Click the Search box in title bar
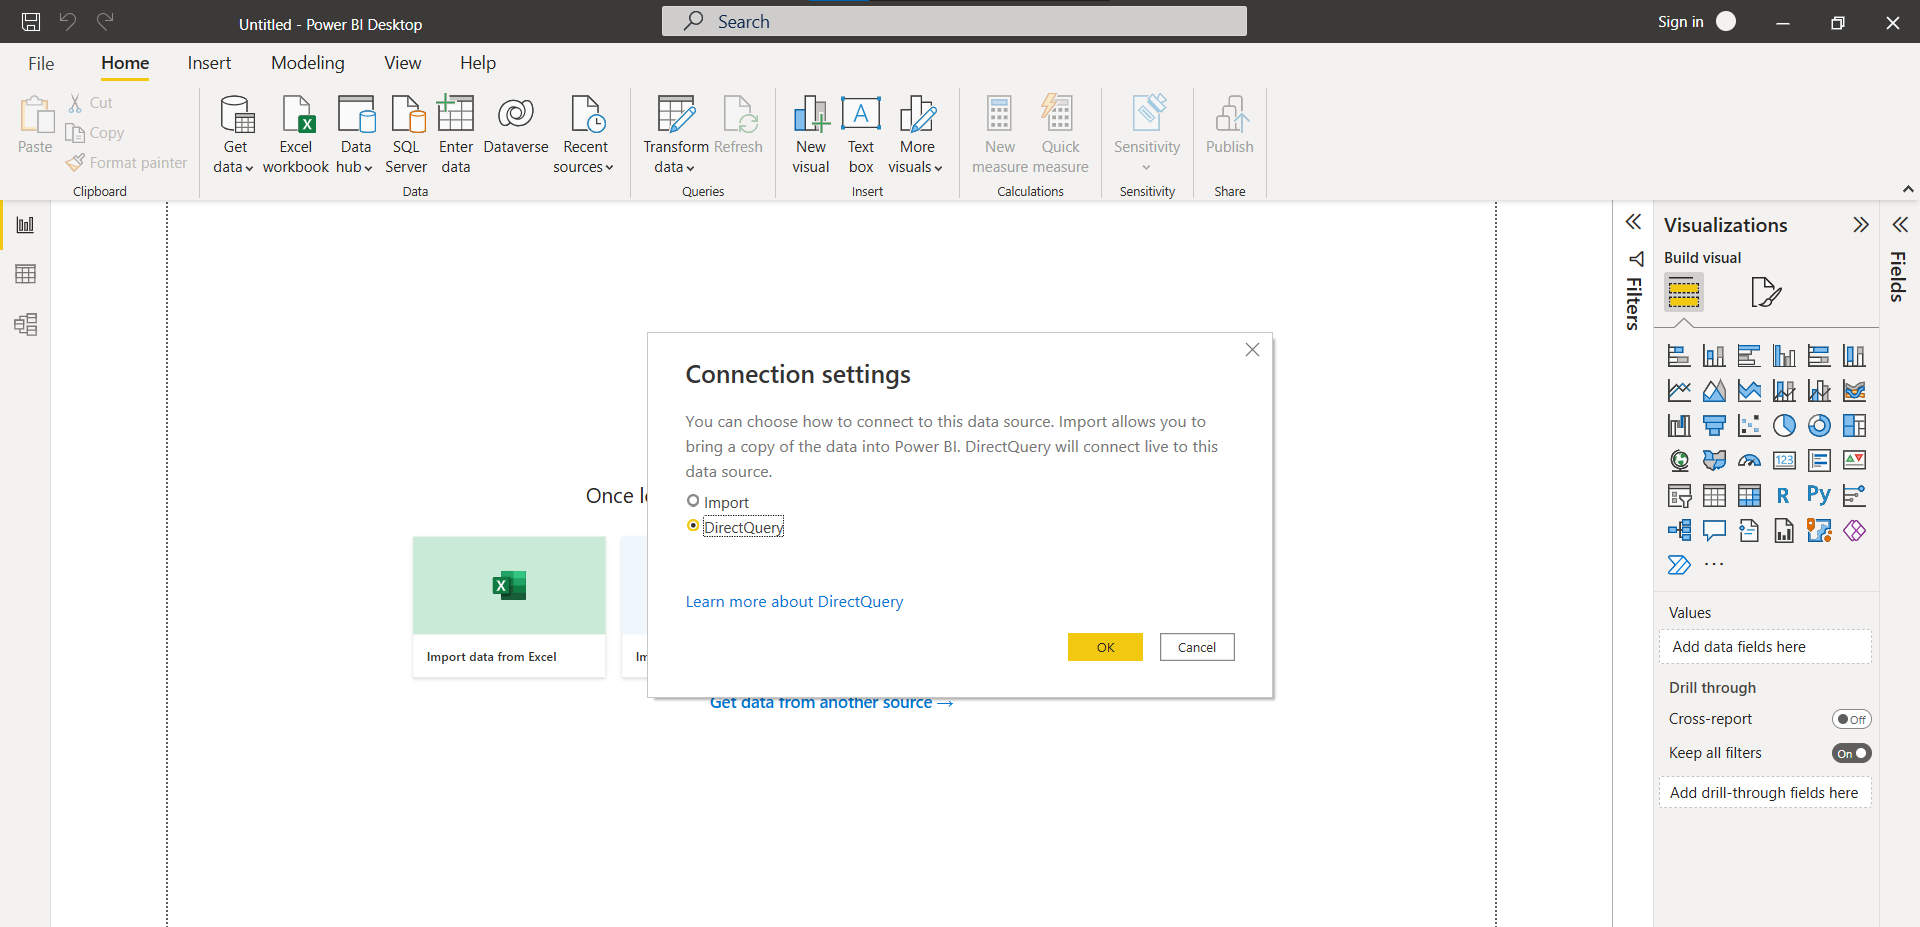This screenshot has height=927, width=1920. click(x=954, y=21)
